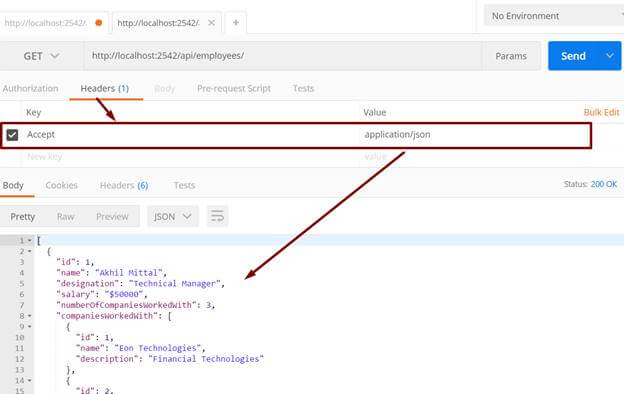Switch to the Pre-request Script tab
The height and width of the screenshot is (394, 624).
click(234, 88)
